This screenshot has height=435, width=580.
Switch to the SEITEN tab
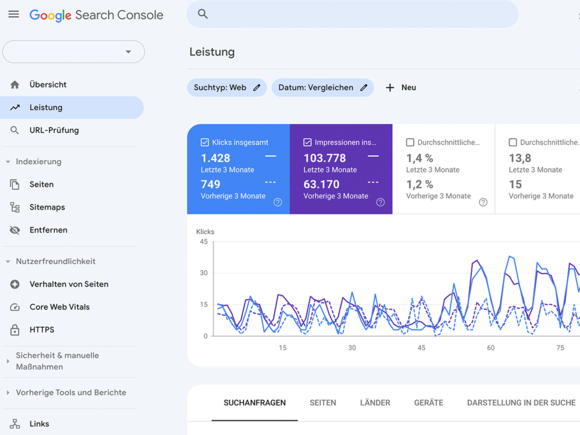tap(323, 403)
